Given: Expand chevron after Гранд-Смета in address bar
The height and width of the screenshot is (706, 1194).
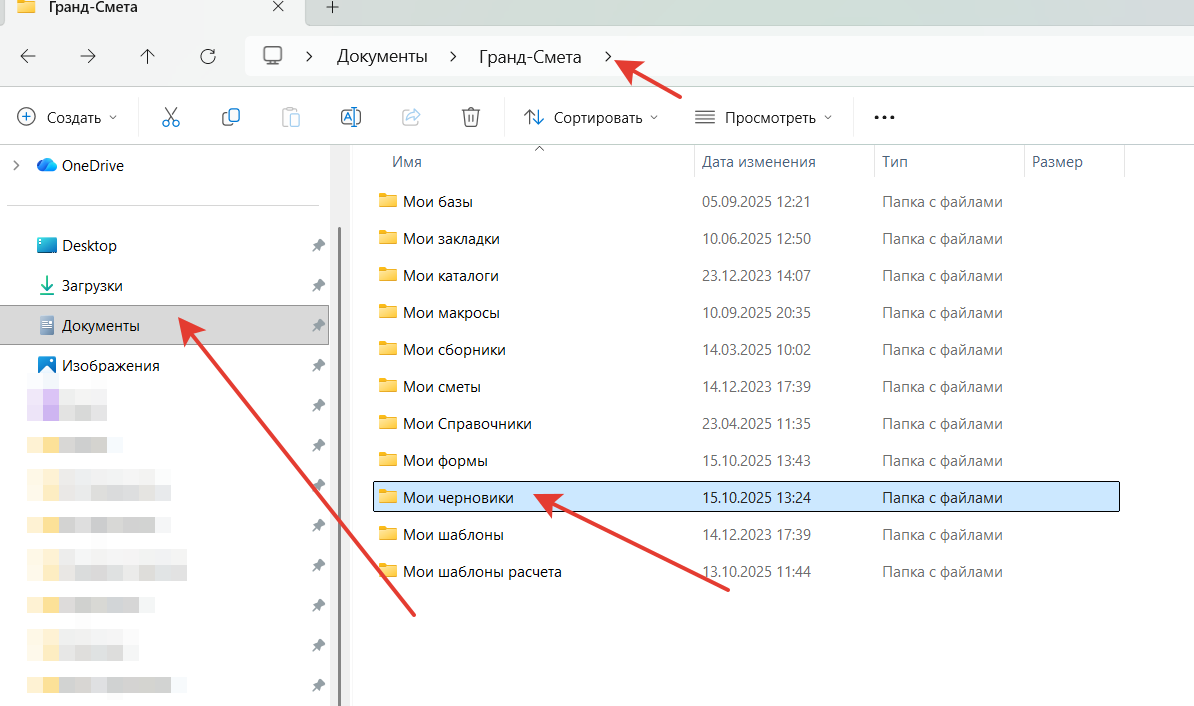Looking at the screenshot, I should tap(608, 57).
